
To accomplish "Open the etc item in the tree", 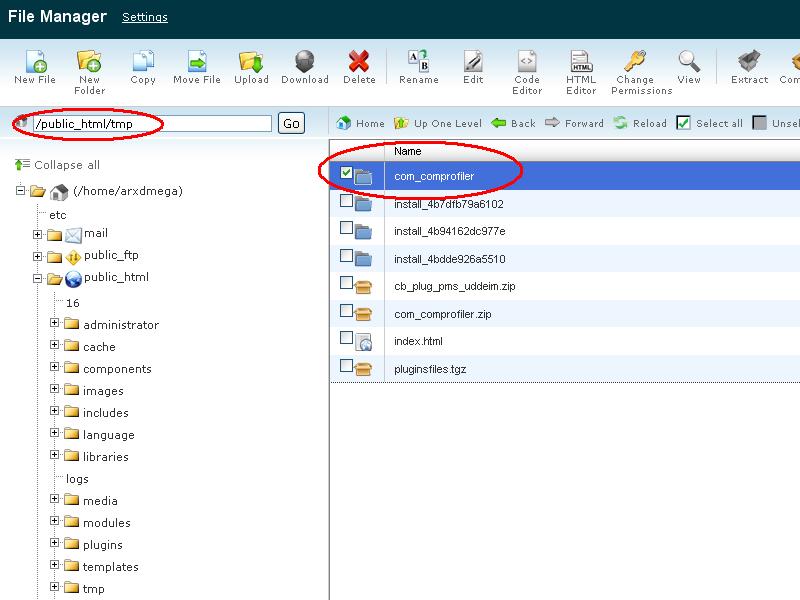I will tap(58, 215).
